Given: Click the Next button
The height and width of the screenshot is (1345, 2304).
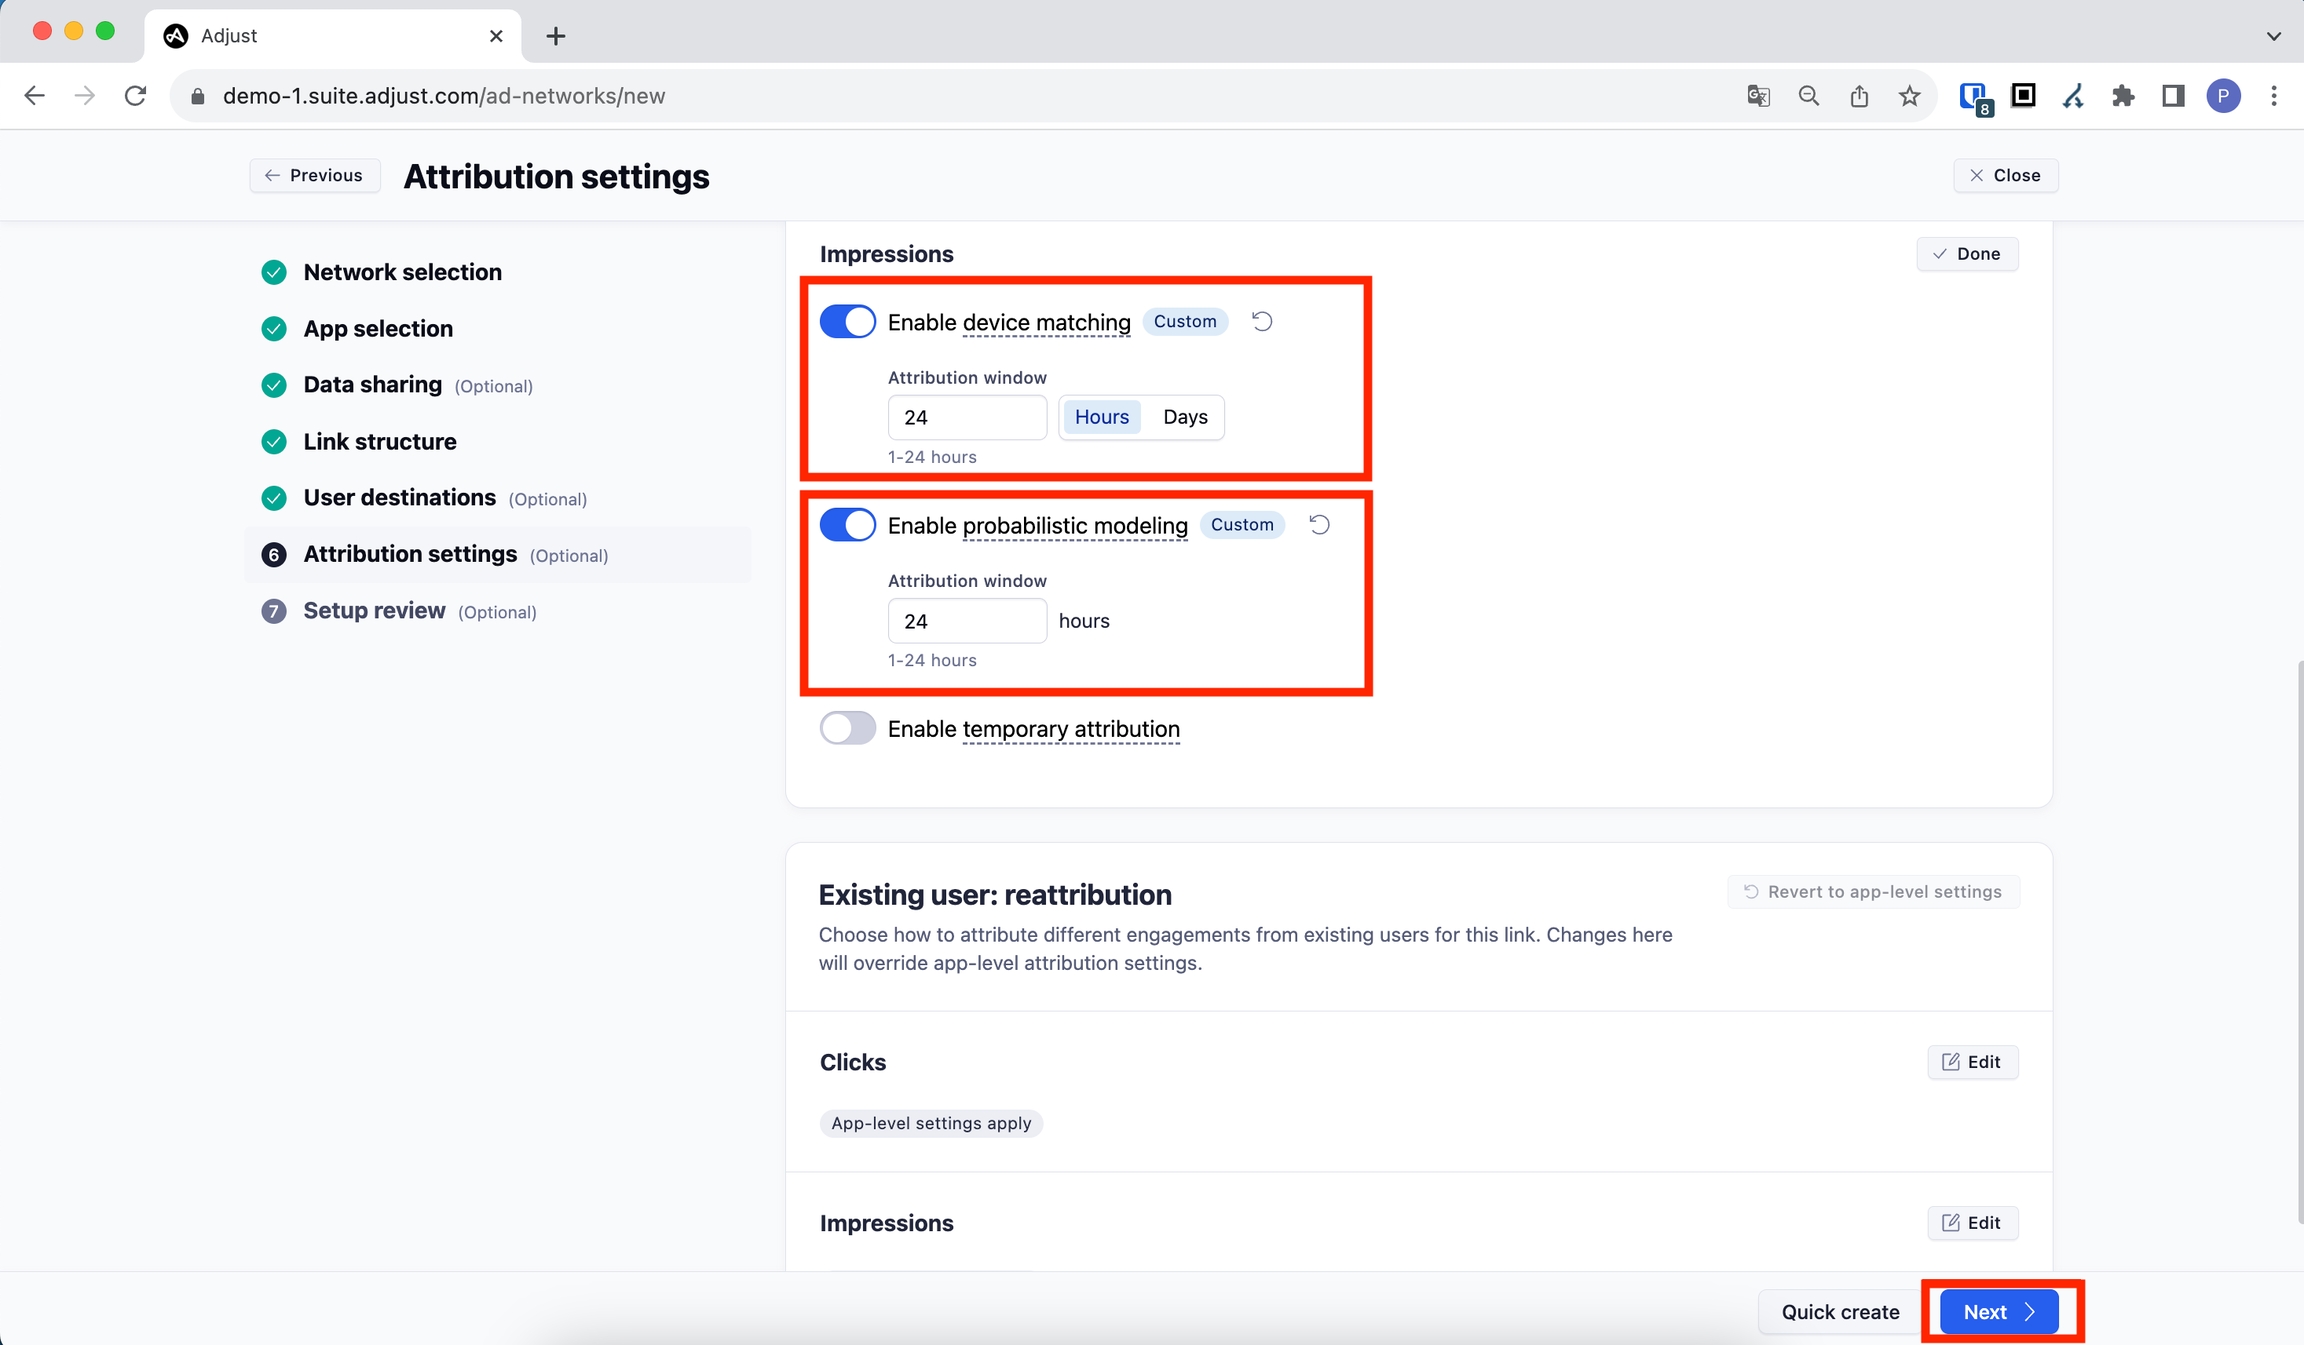Looking at the screenshot, I should (1998, 1312).
